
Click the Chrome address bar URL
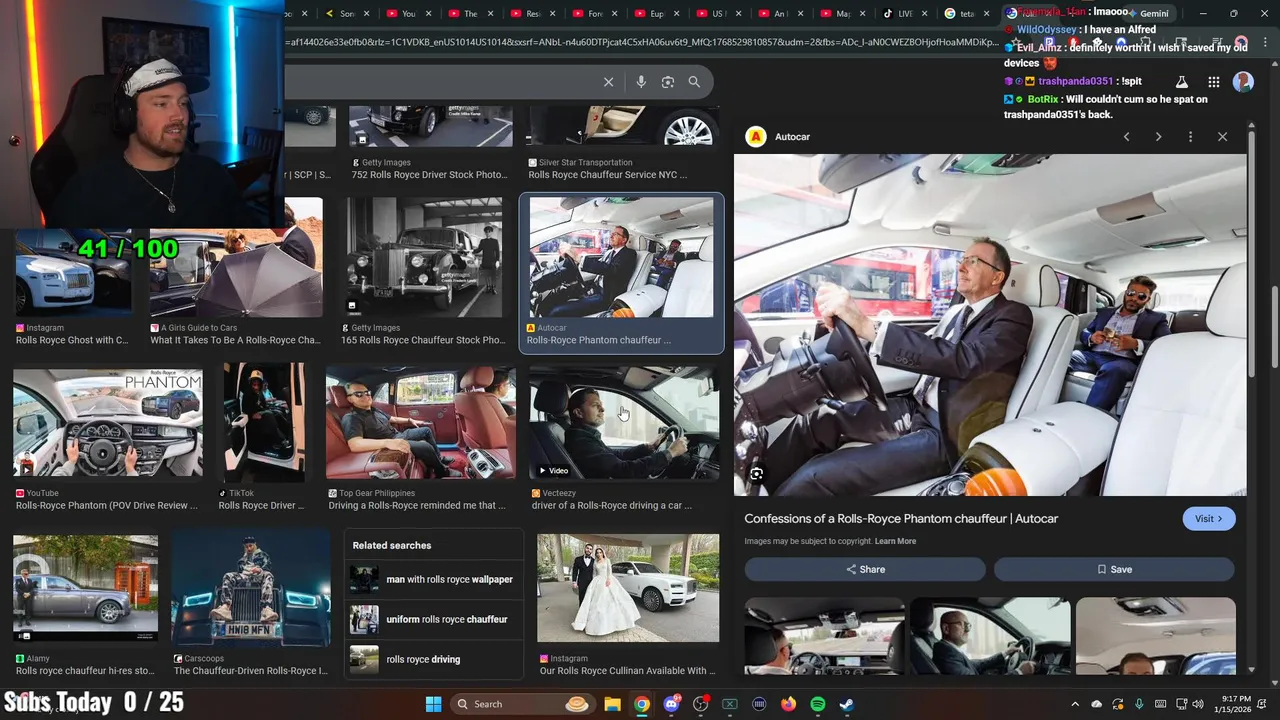[x=640, y=42]
